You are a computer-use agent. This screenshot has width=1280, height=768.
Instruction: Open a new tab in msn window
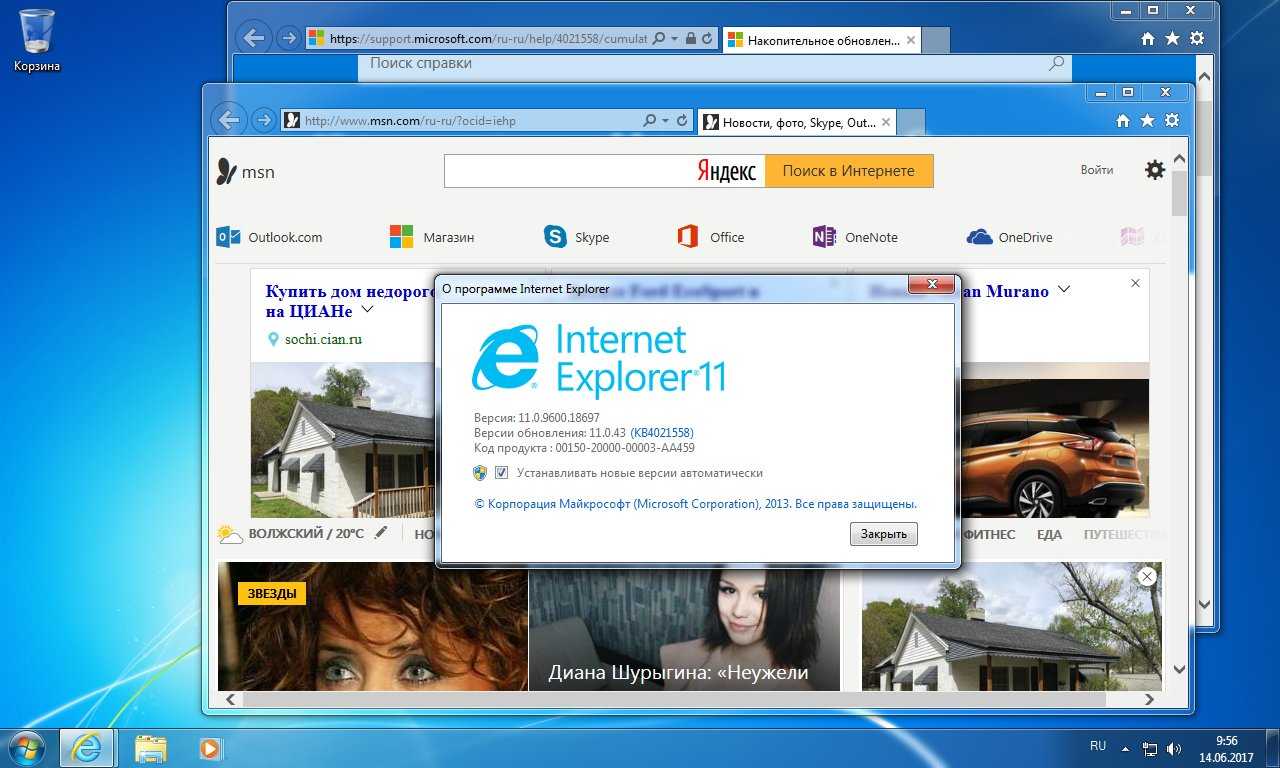910,122
